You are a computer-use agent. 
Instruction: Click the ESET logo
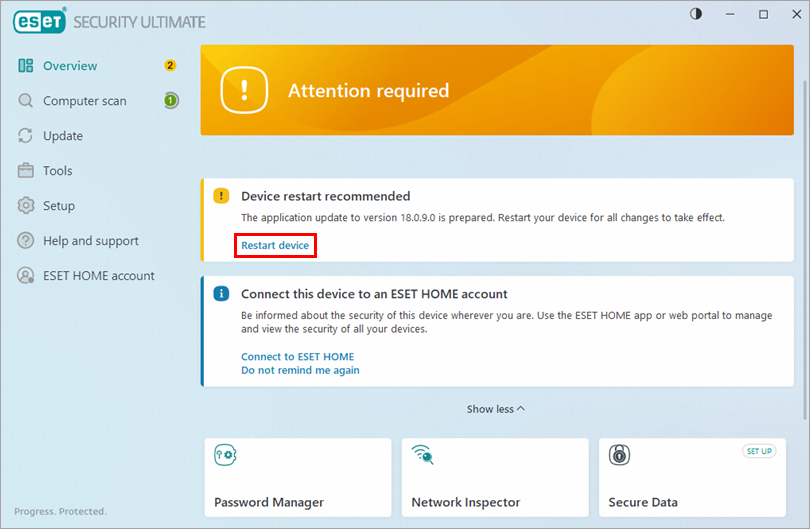pos(40,21)
